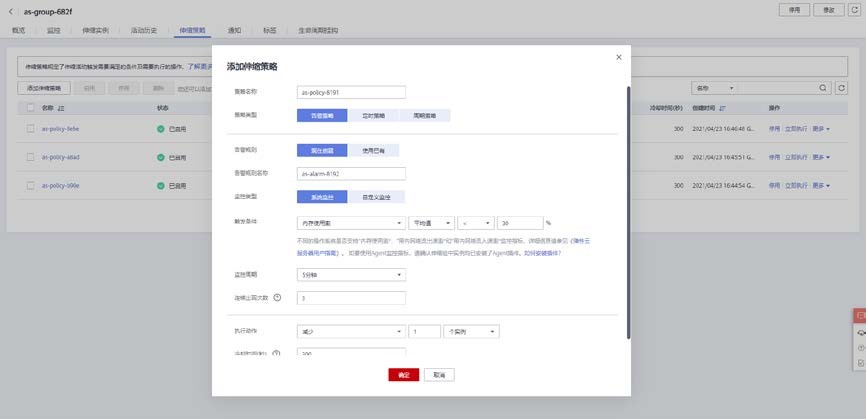Select 自定义监控 monitoring type

[x=376, y=197]
